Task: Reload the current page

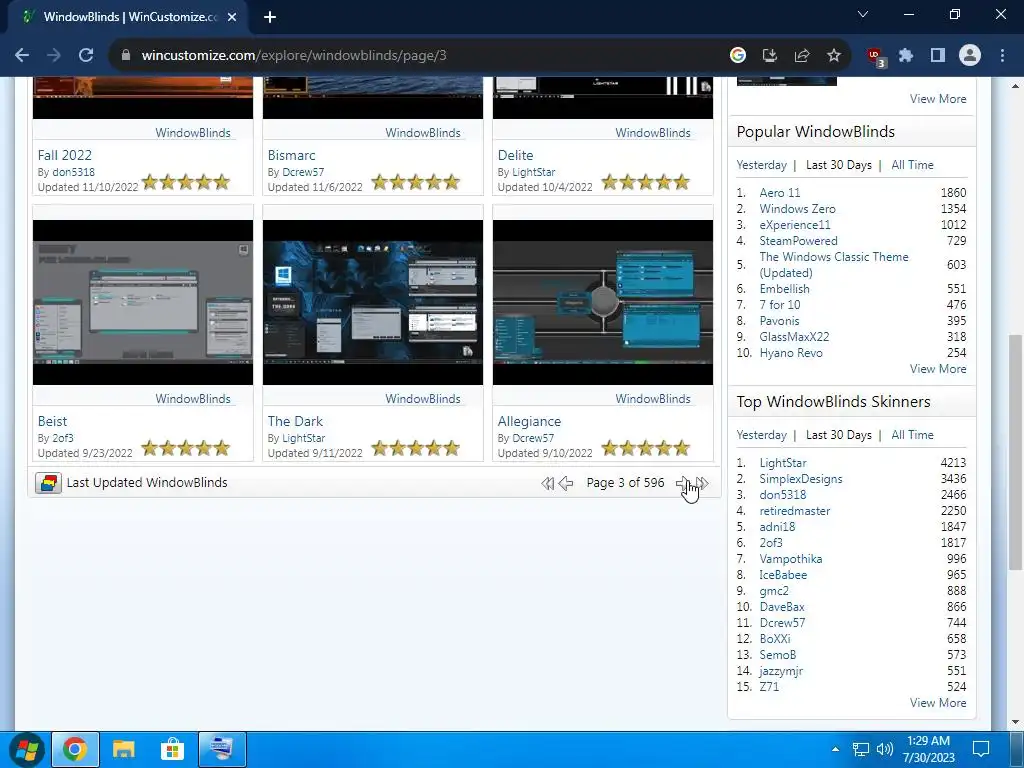Action: 86,56
